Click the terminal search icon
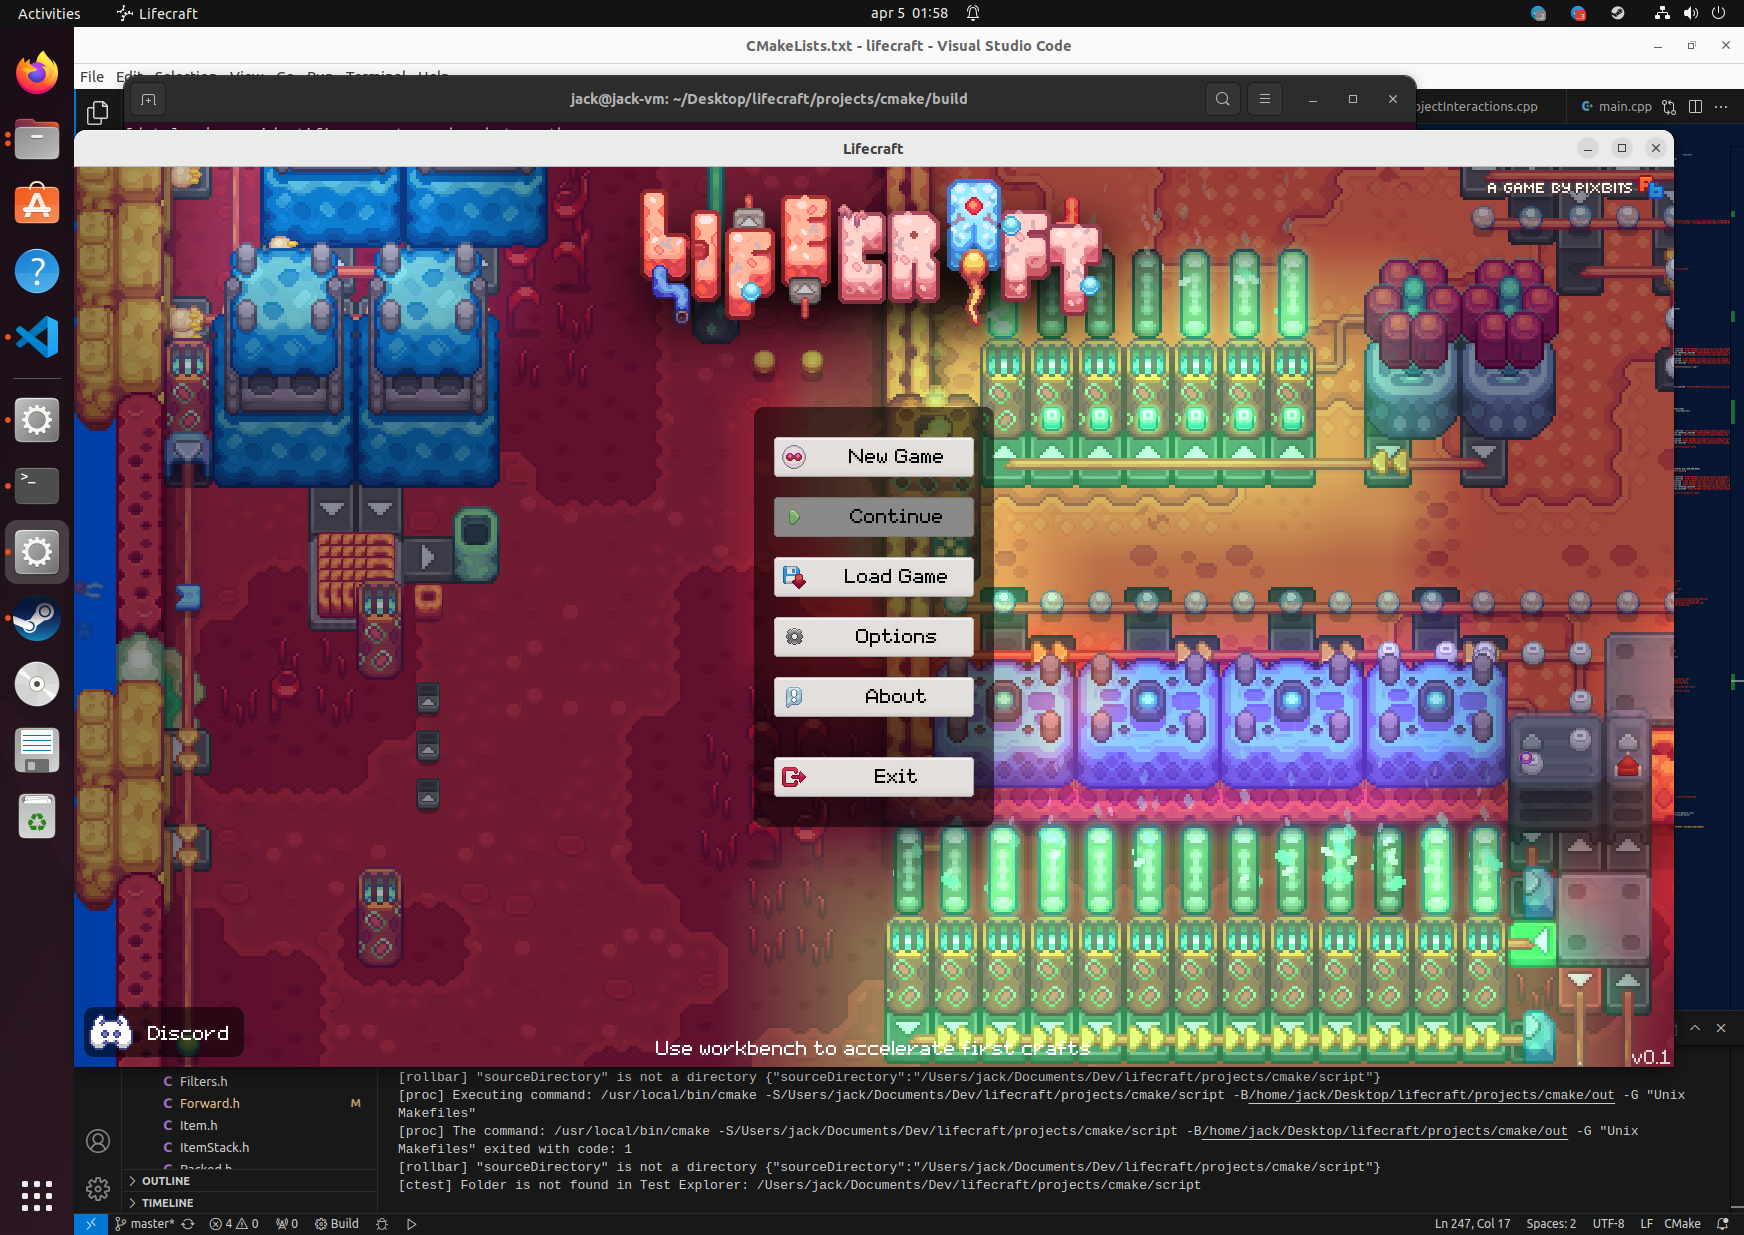 [1223, 99]
